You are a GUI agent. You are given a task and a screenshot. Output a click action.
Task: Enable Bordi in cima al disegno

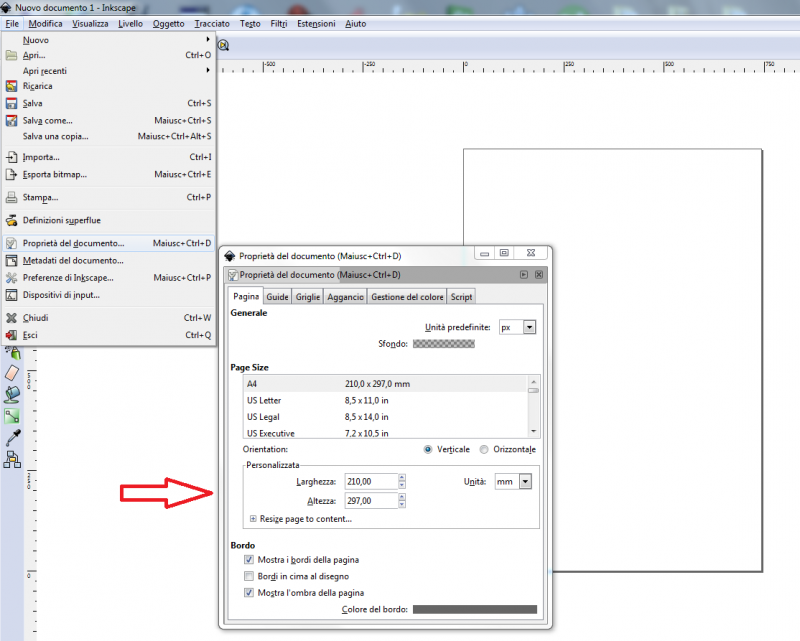coord(249,577)
